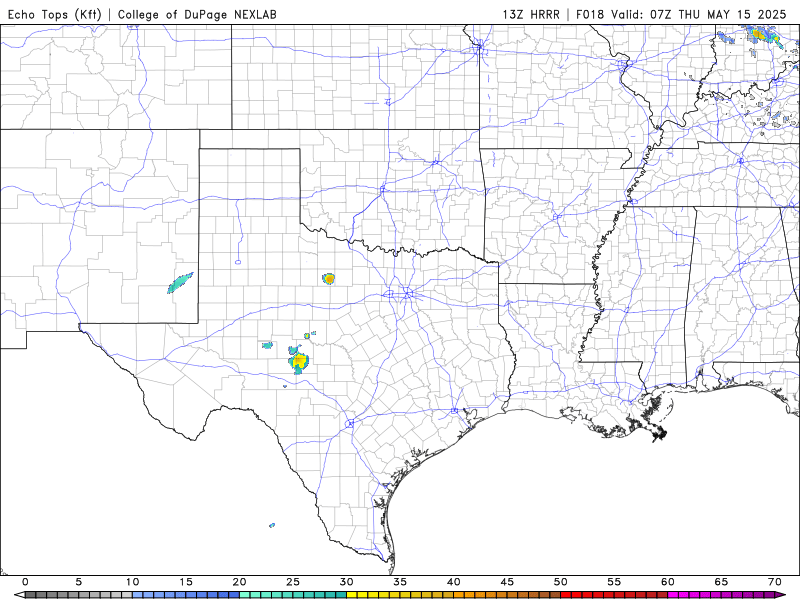Click the orange echo cluster at the top-right corner
The width and height of the screenshot is (800, 600).
point(760,36)
